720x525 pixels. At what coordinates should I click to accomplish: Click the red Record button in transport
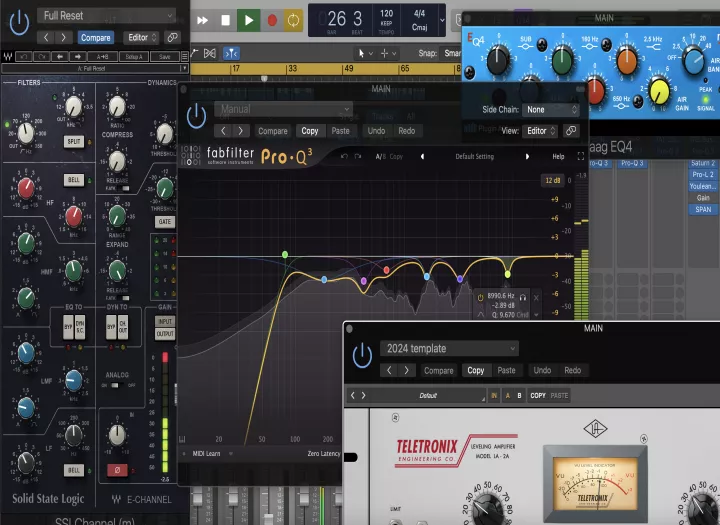272,20
